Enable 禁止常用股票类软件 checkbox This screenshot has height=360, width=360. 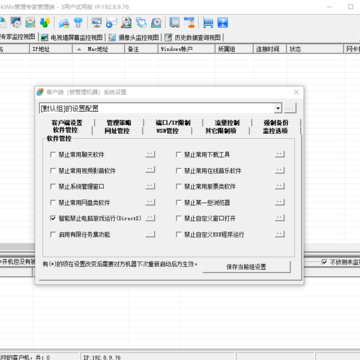pyautogui.click(x=179, y=187)
